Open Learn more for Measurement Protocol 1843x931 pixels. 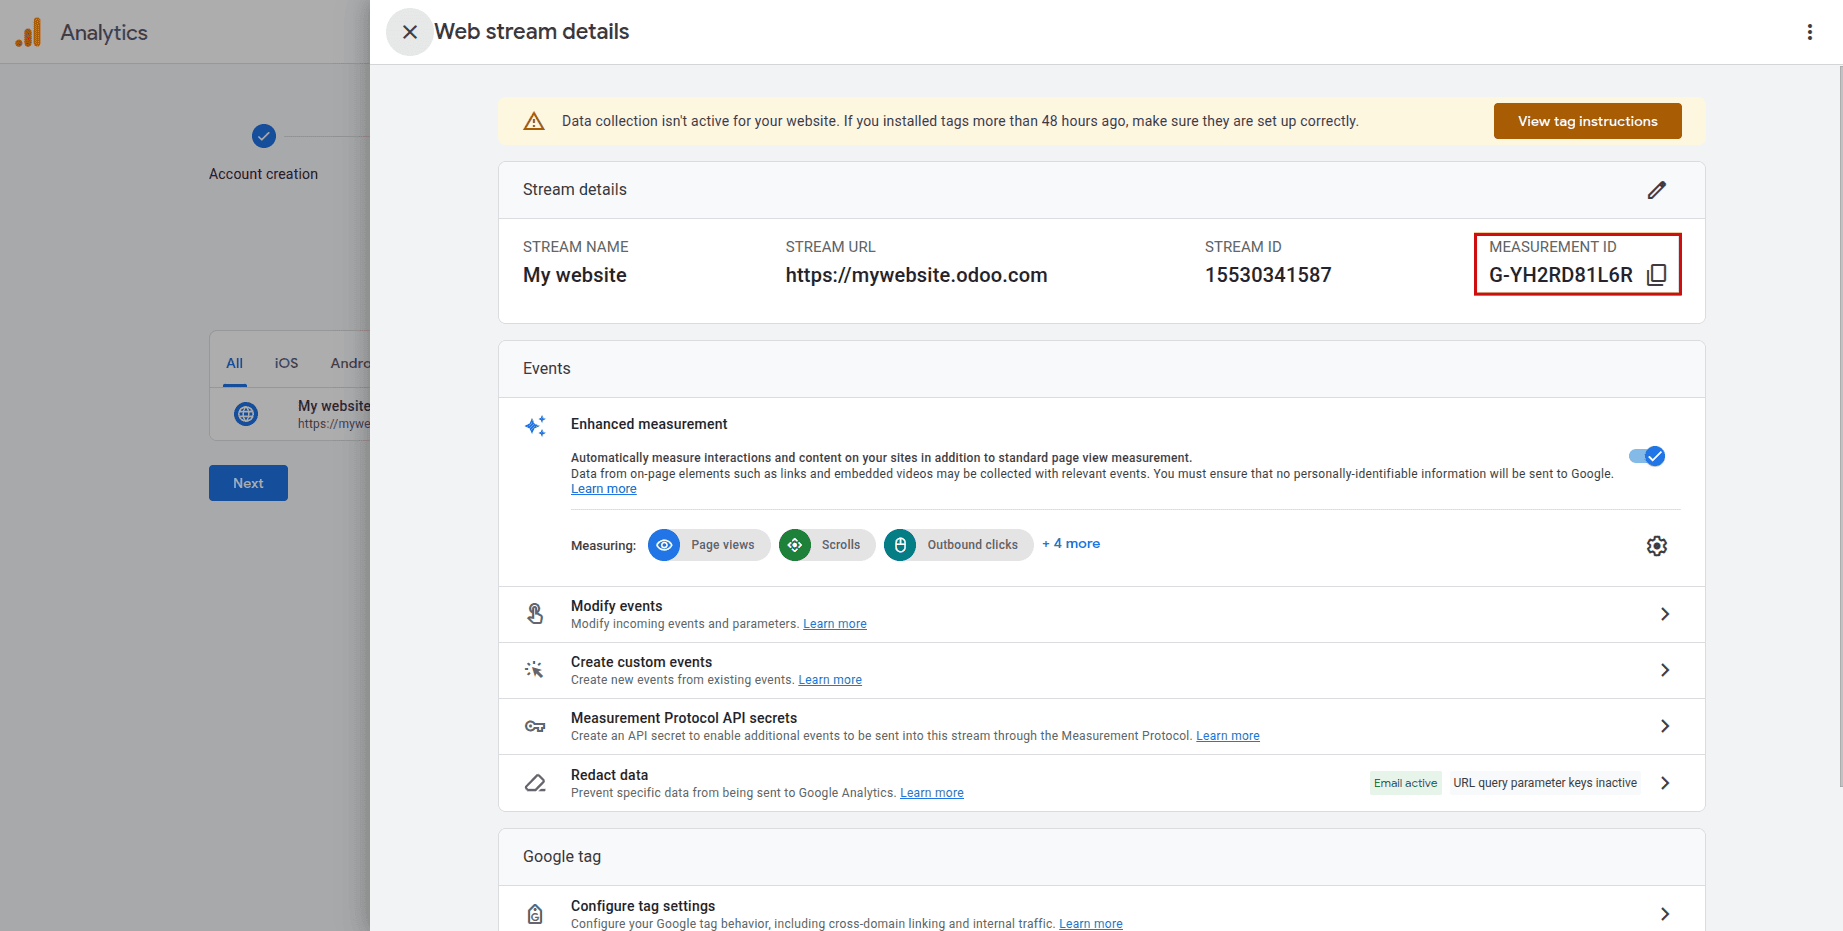pyautogui.click(x=1228, y=736)
